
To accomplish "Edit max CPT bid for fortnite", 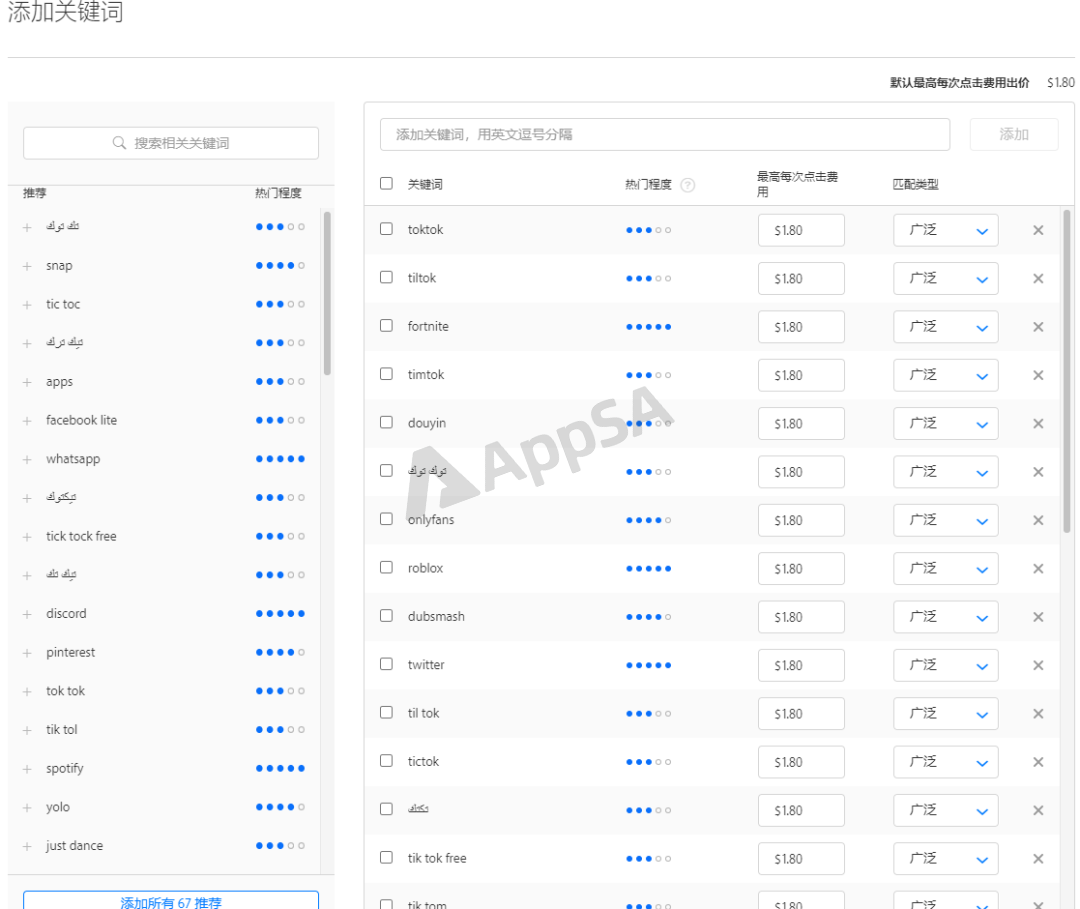I will coord(801,326).
